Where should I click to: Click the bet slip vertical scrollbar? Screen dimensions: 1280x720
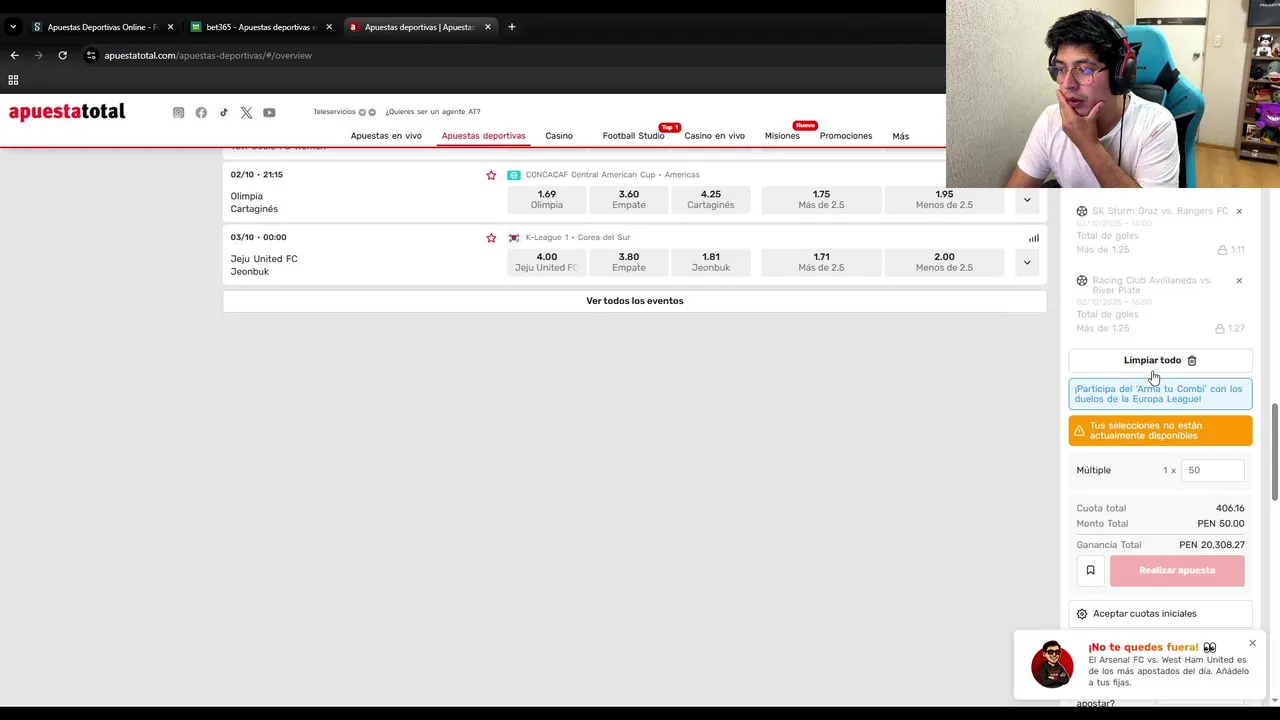point(1274,452)
